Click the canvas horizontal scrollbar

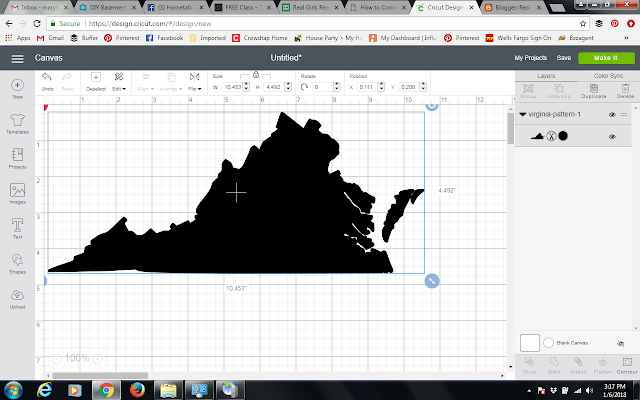point(100,376)
